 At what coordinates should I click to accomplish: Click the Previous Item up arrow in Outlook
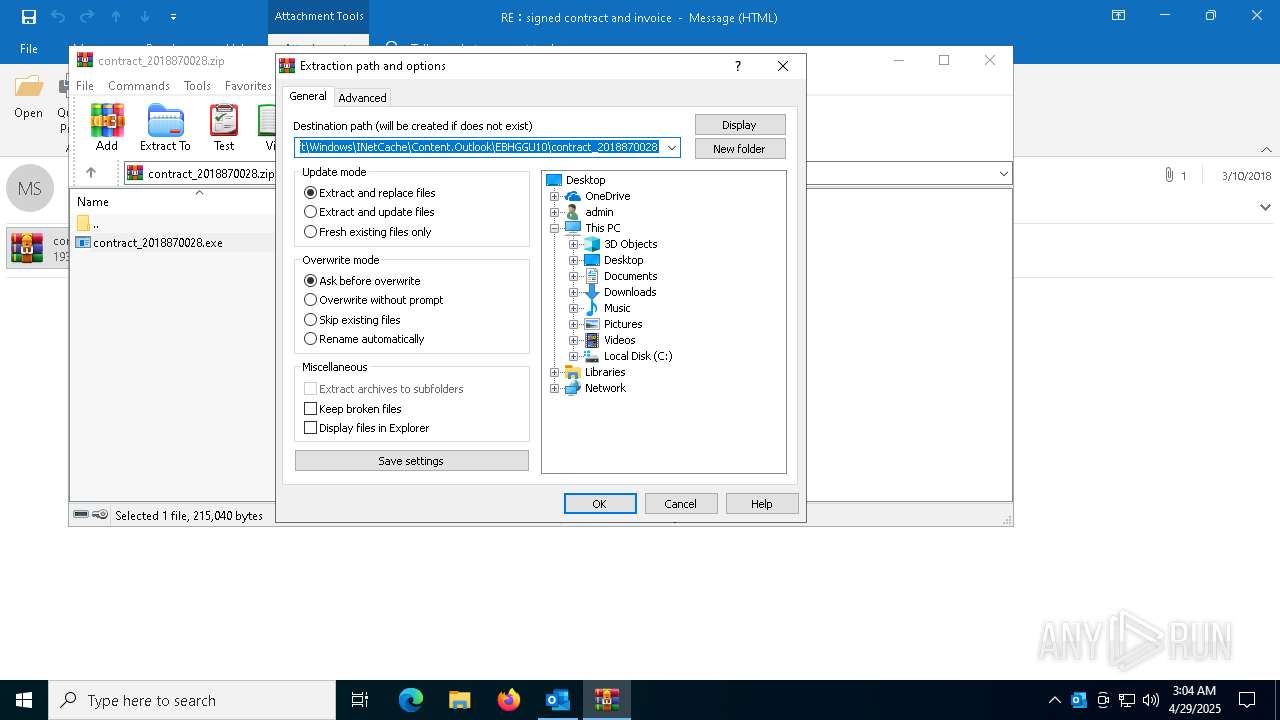(x=116, y=17)
